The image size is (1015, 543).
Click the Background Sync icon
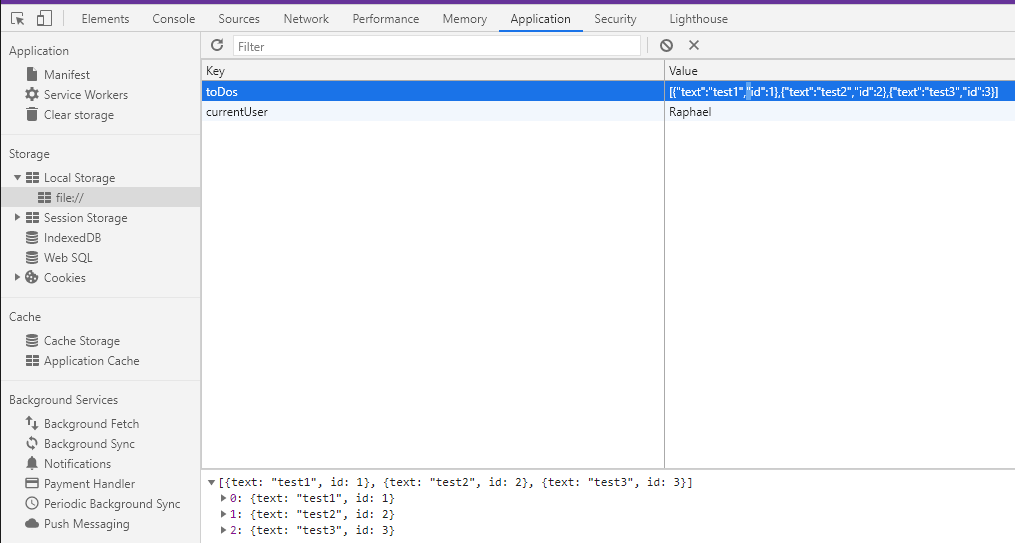pyautogui.click(x=32, y=443)
